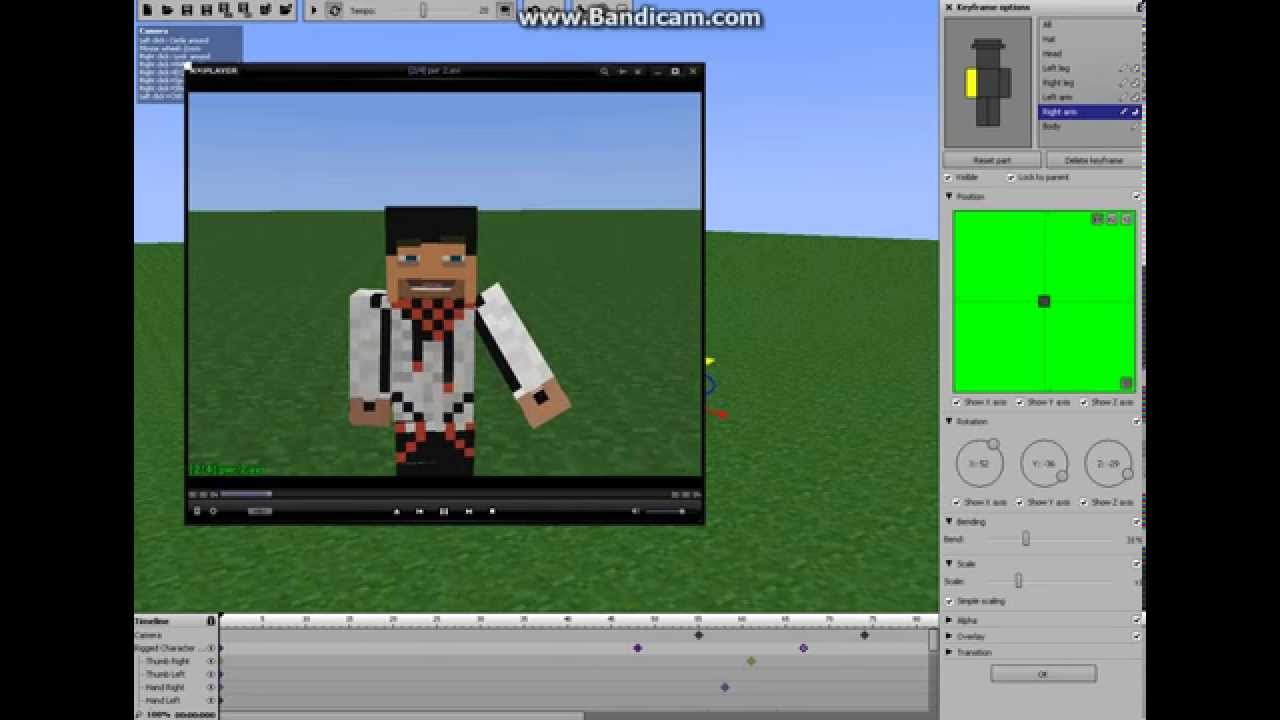This screenshot has width=1280, height=720.
Task: Start animation playback with the play arrow
Action: coord(313,10)
